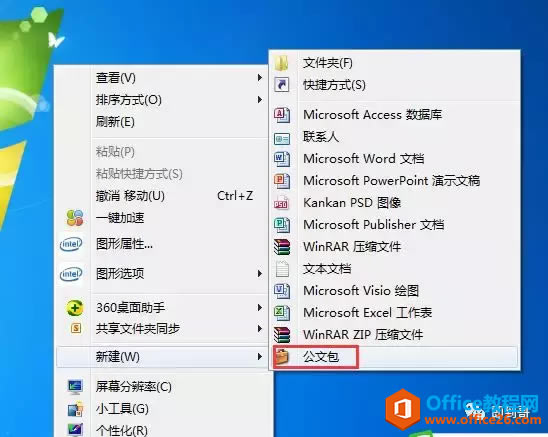Click the 360桌面助手 green plus icon

pos(75,308)
